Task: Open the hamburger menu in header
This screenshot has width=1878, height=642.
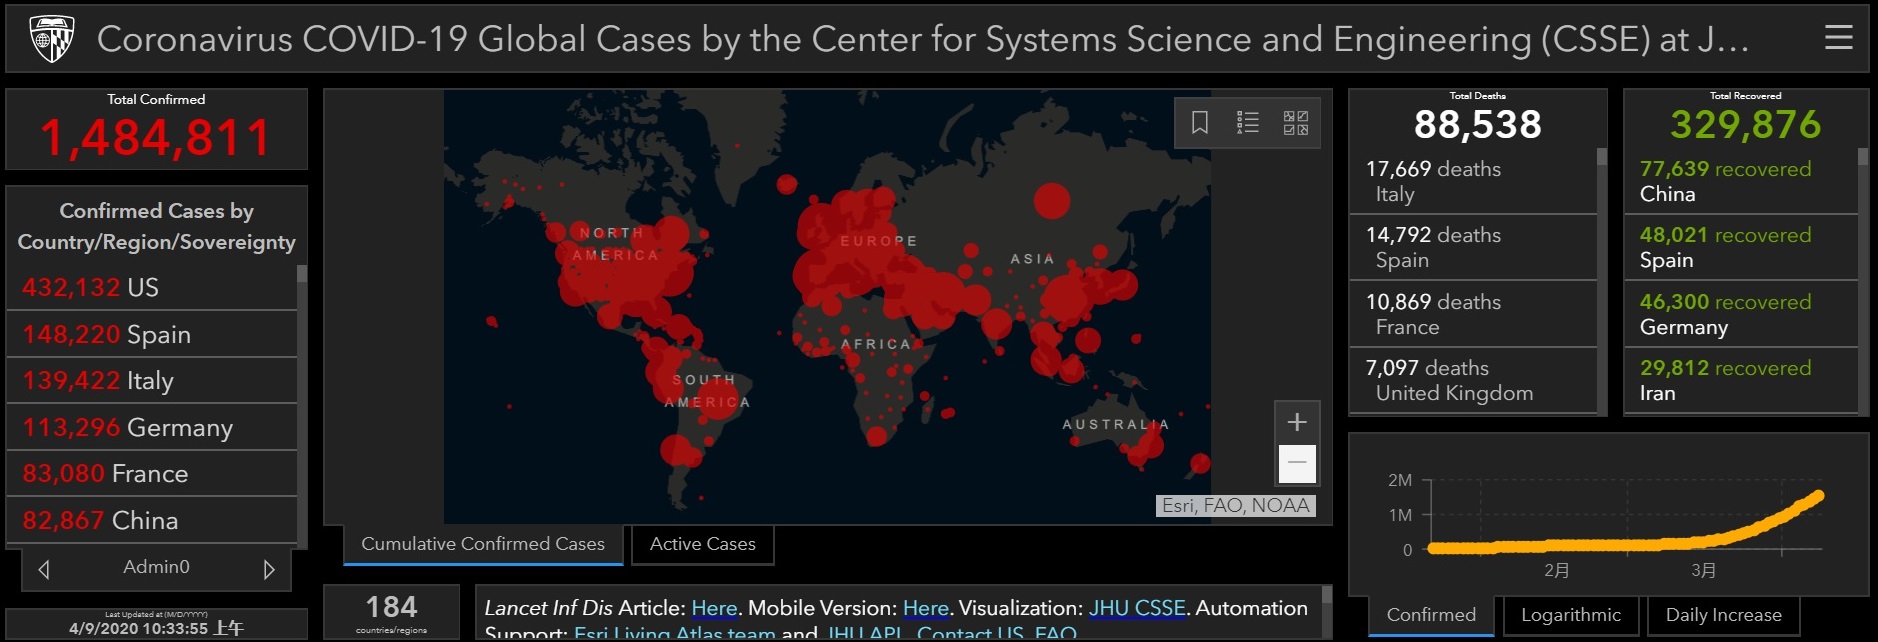Action: pyautogui.click(x=1838, y=38)
